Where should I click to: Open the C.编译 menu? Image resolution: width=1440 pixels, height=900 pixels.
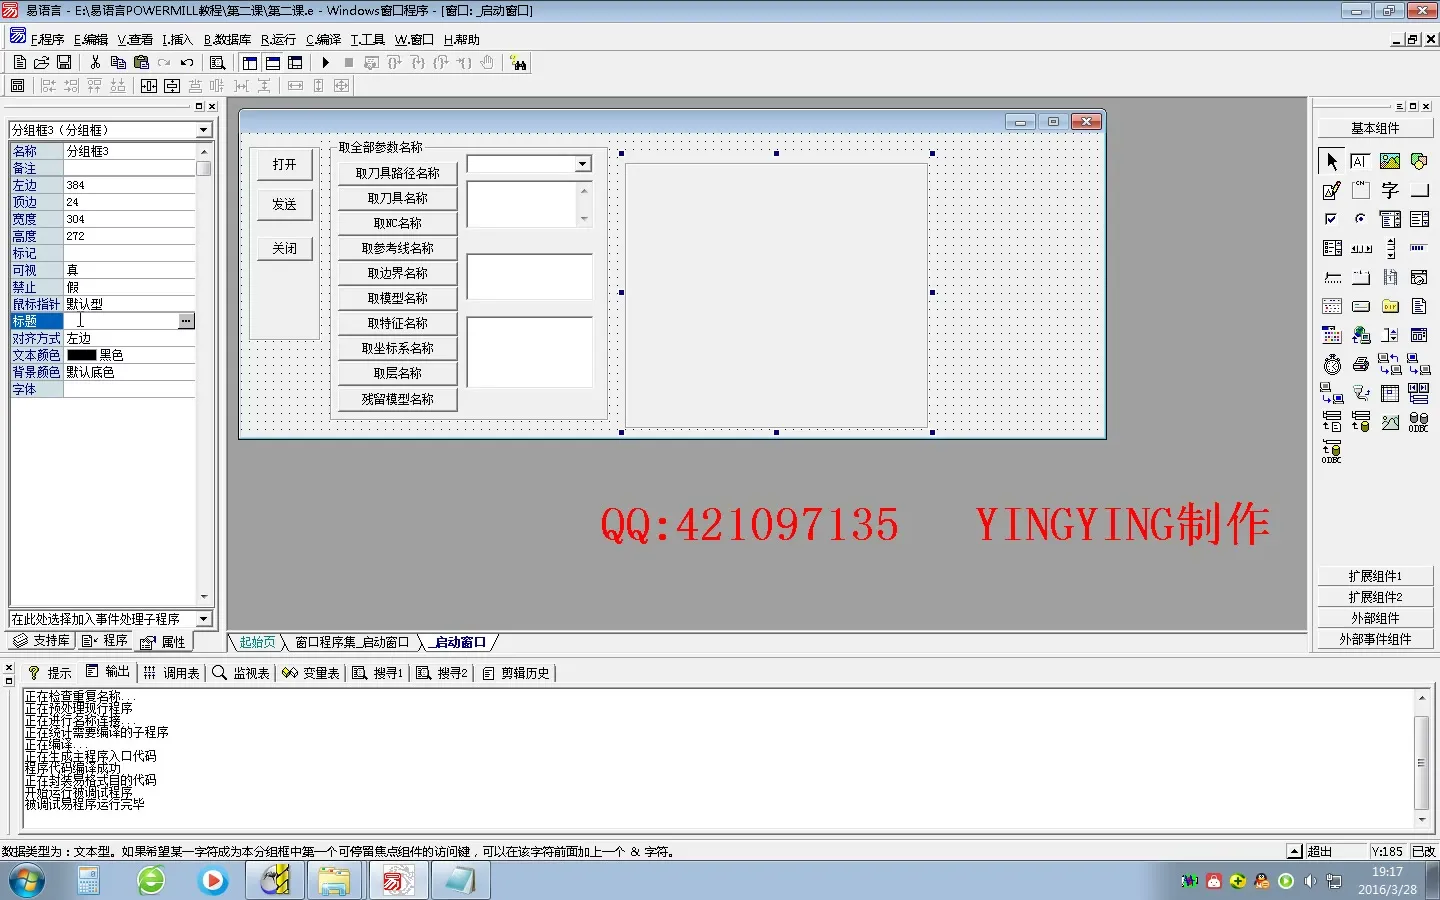(323, 40)
